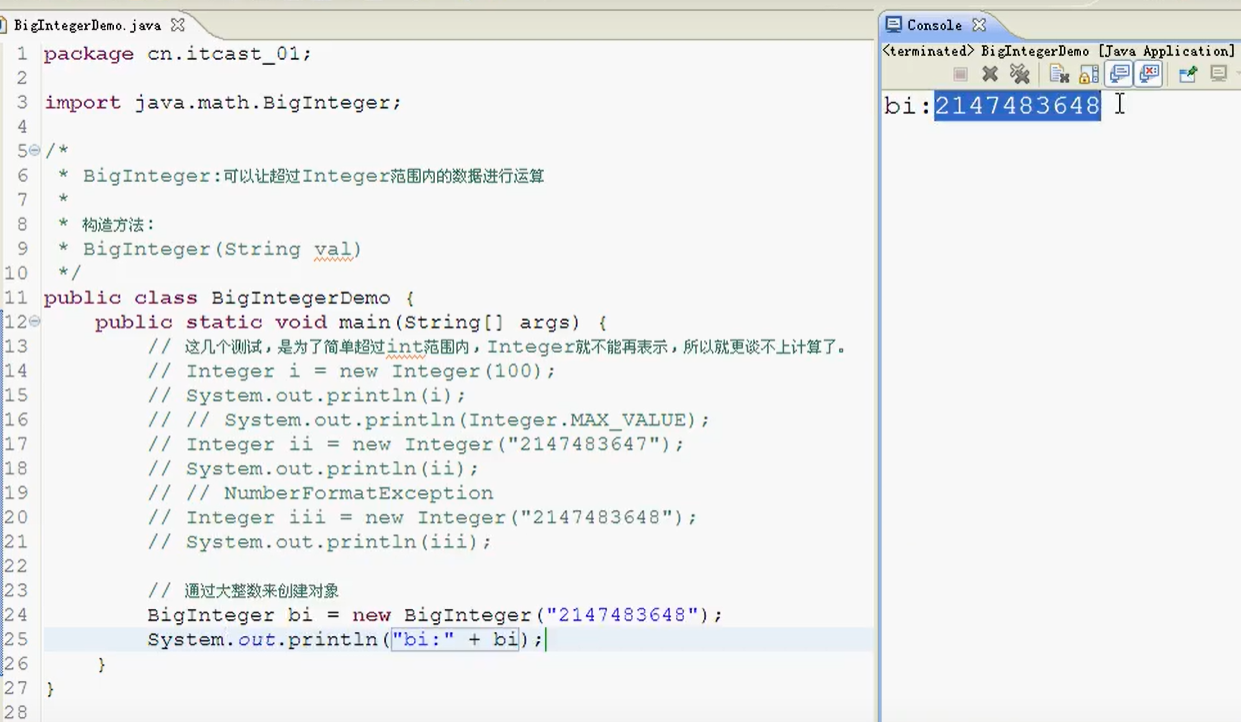Open the console selection dropdown arrow
The height and width of the screenshot is (722, 1241).
1236,73
